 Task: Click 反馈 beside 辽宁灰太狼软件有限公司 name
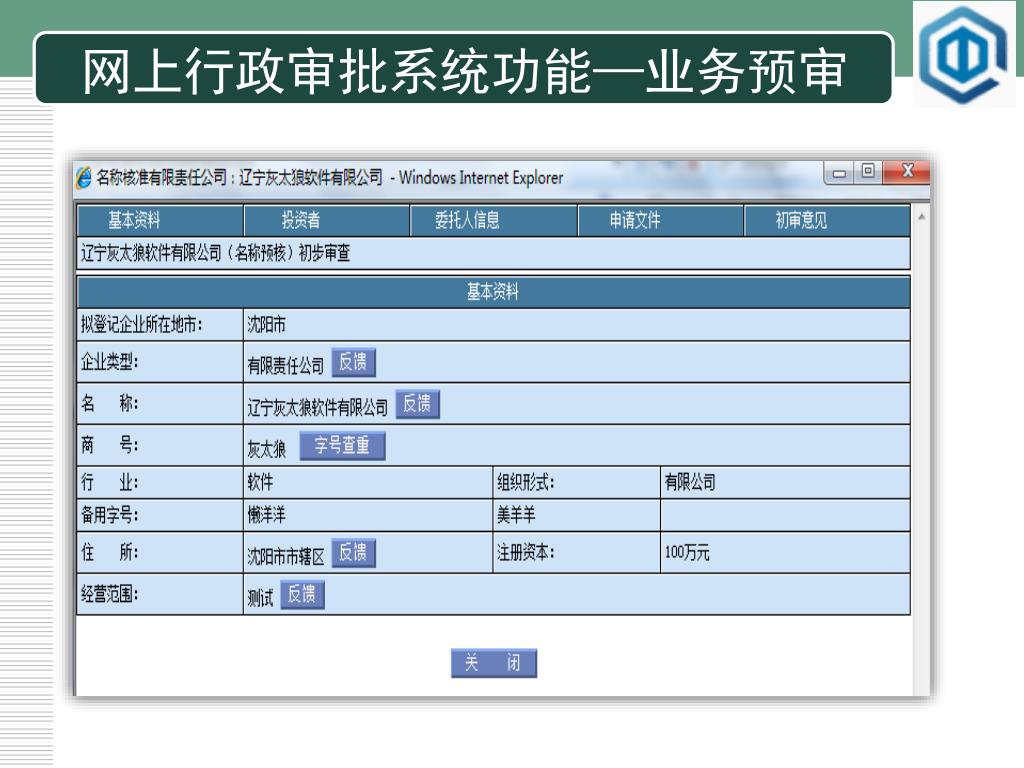pyautogui.click(x=417, y=404)
